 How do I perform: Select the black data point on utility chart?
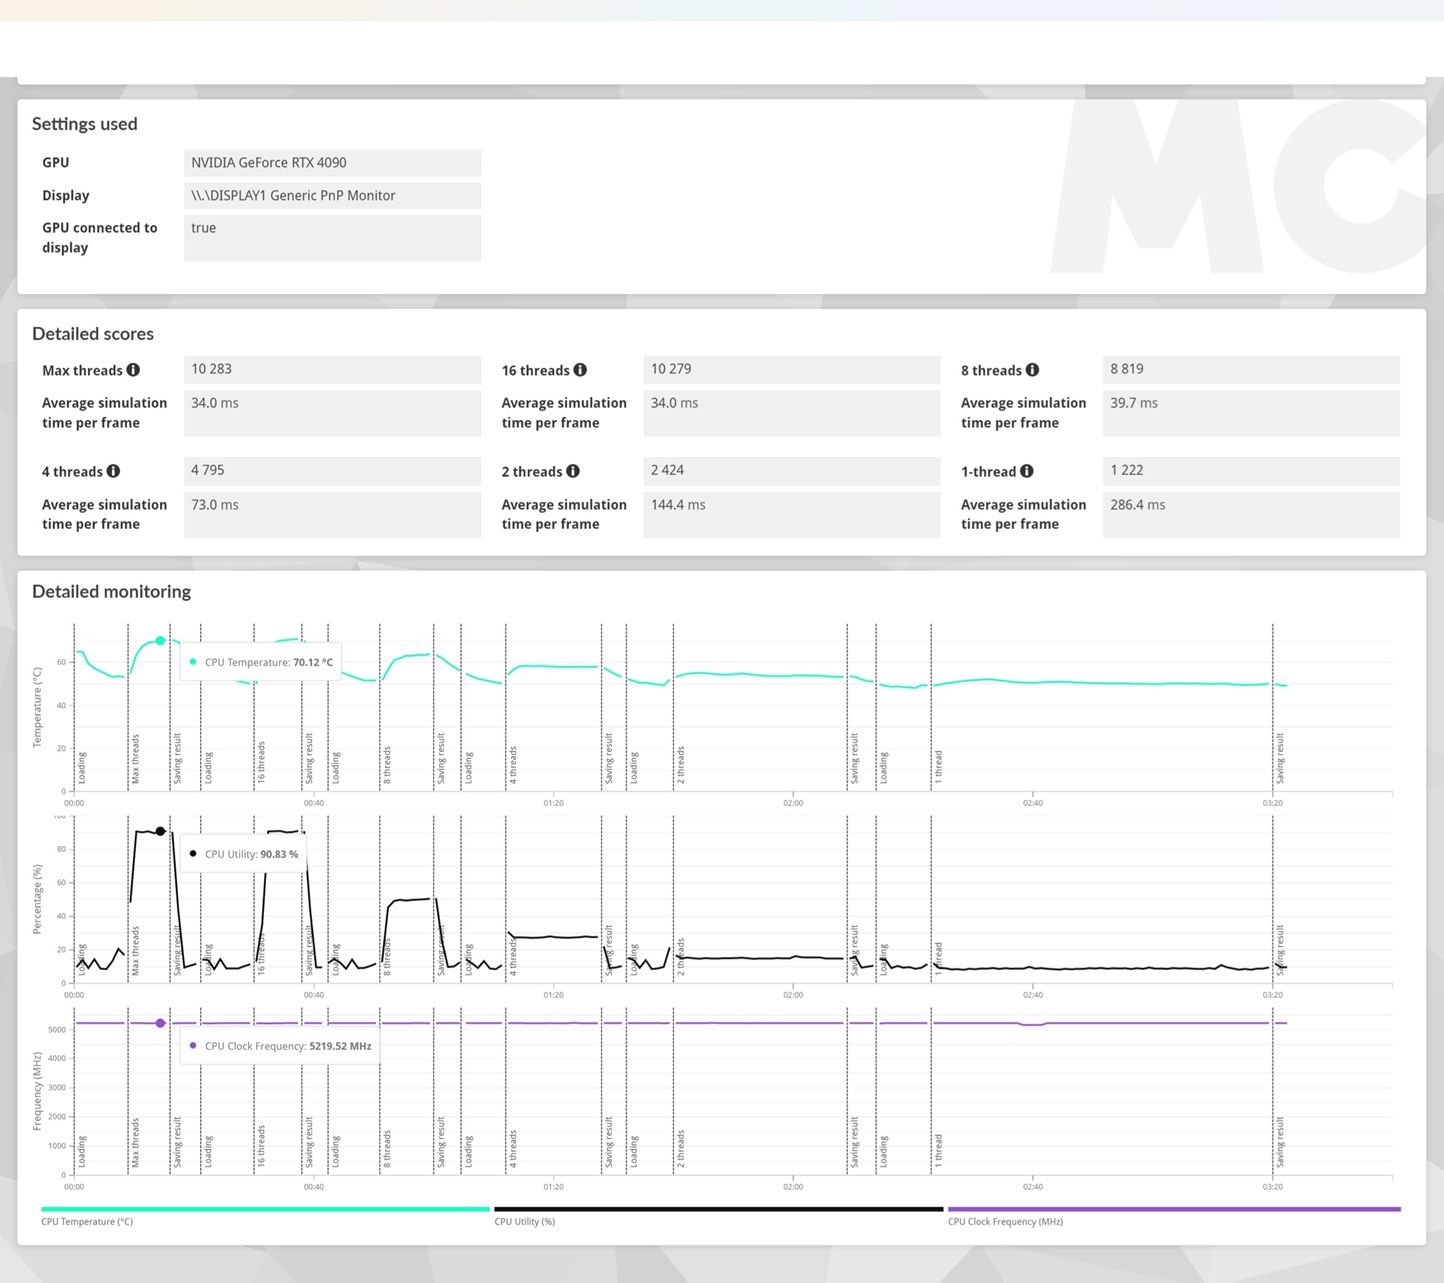click(x=160, y=832)
